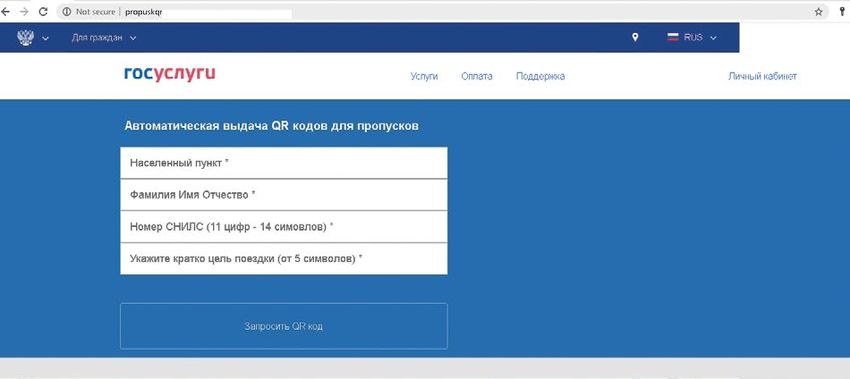
Task: Click the browser forward arrow
Action: click(24, 11)
